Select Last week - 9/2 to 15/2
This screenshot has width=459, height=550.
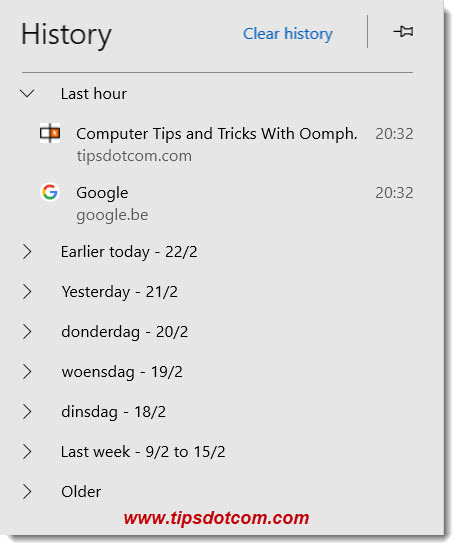pyautogui.click(x=143, y=452)
